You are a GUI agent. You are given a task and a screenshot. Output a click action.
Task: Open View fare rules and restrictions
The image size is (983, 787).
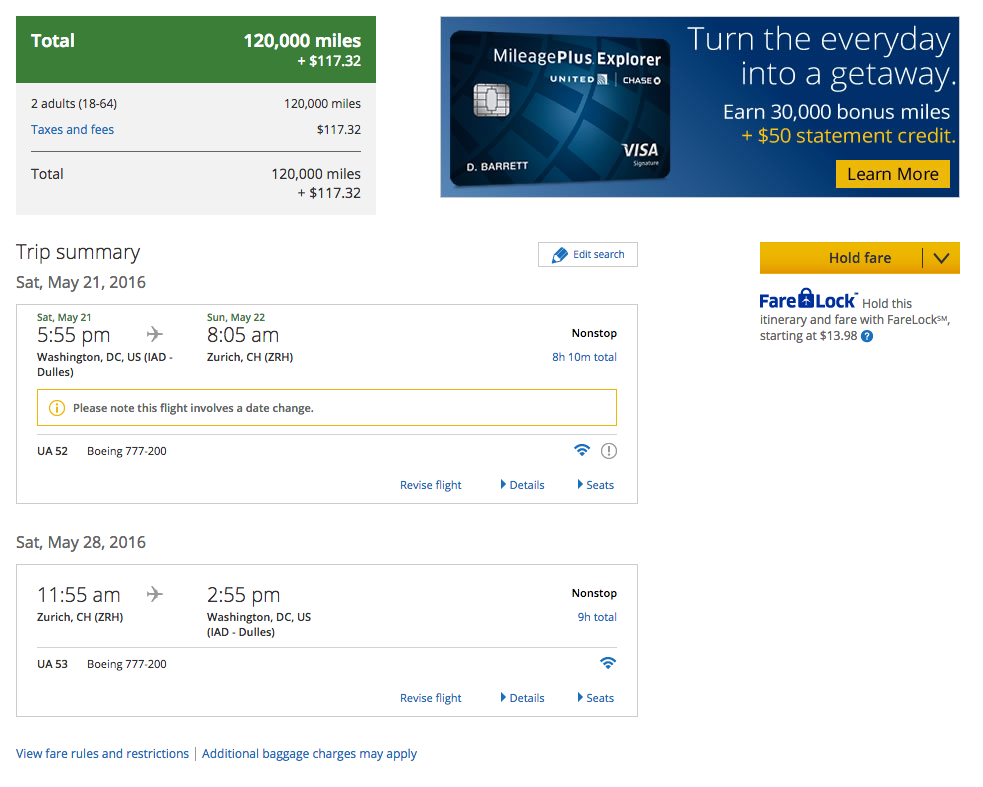click(x=102, y=753)
